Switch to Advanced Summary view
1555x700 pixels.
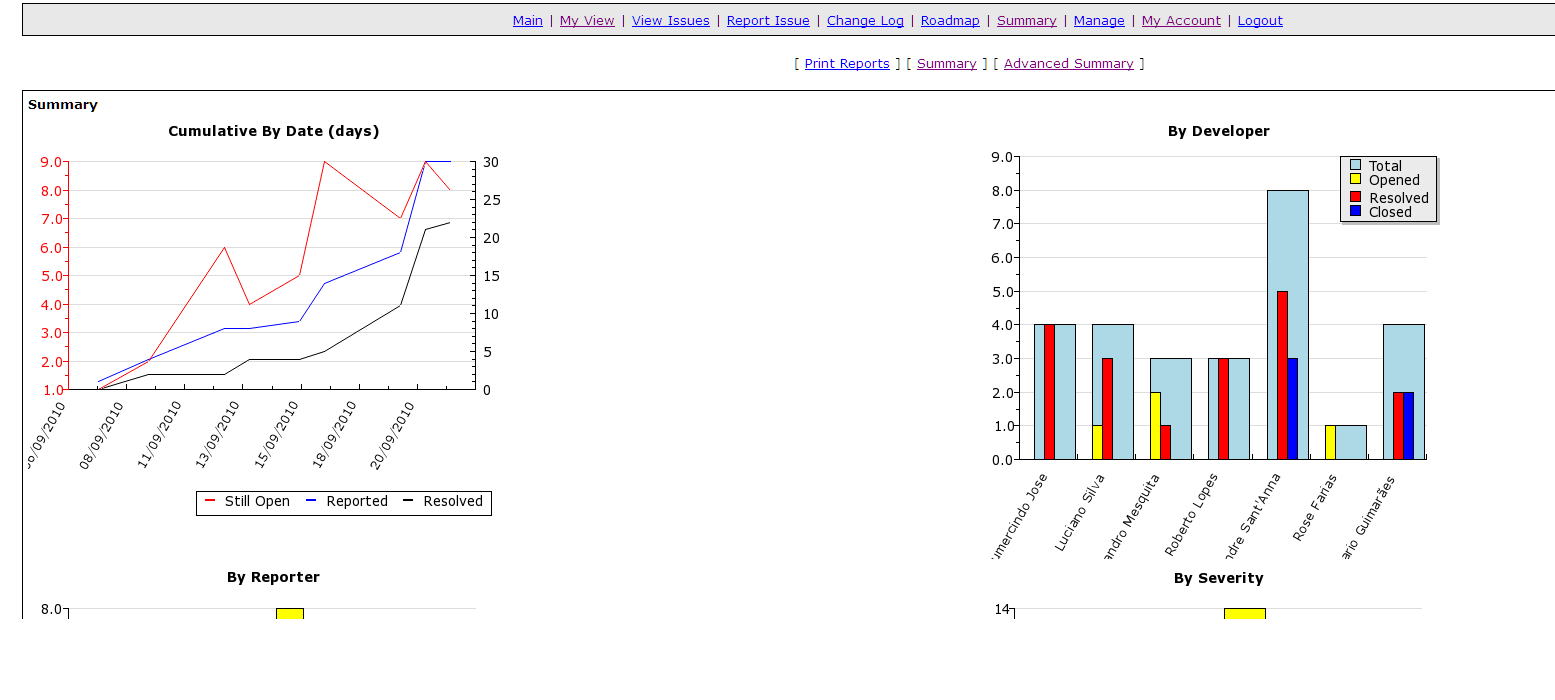[1068, 63]
